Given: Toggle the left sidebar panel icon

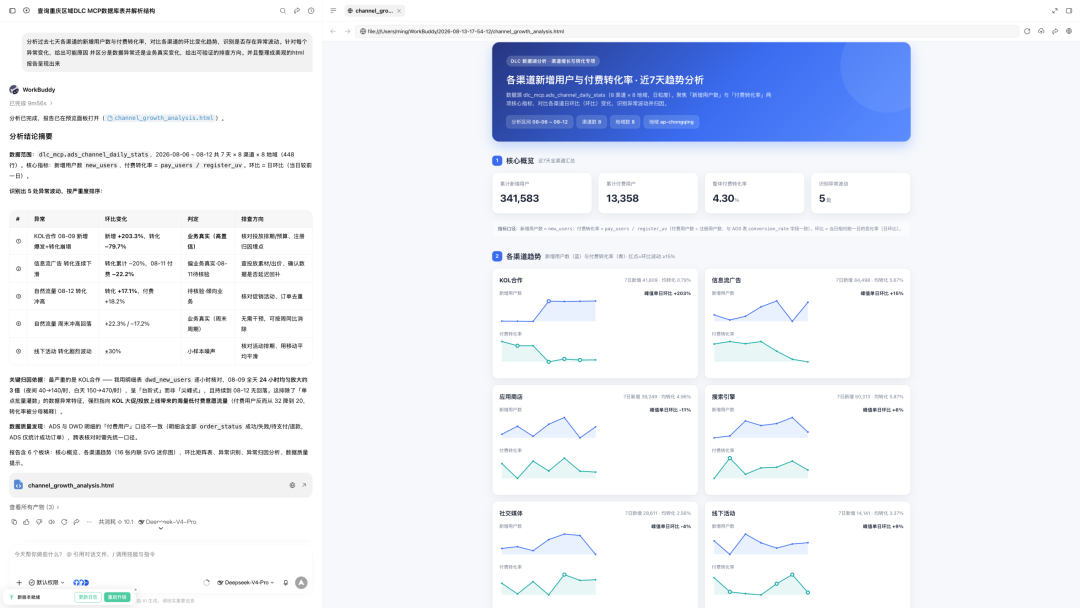Looking at the screenshot, I should click(12, 11).
